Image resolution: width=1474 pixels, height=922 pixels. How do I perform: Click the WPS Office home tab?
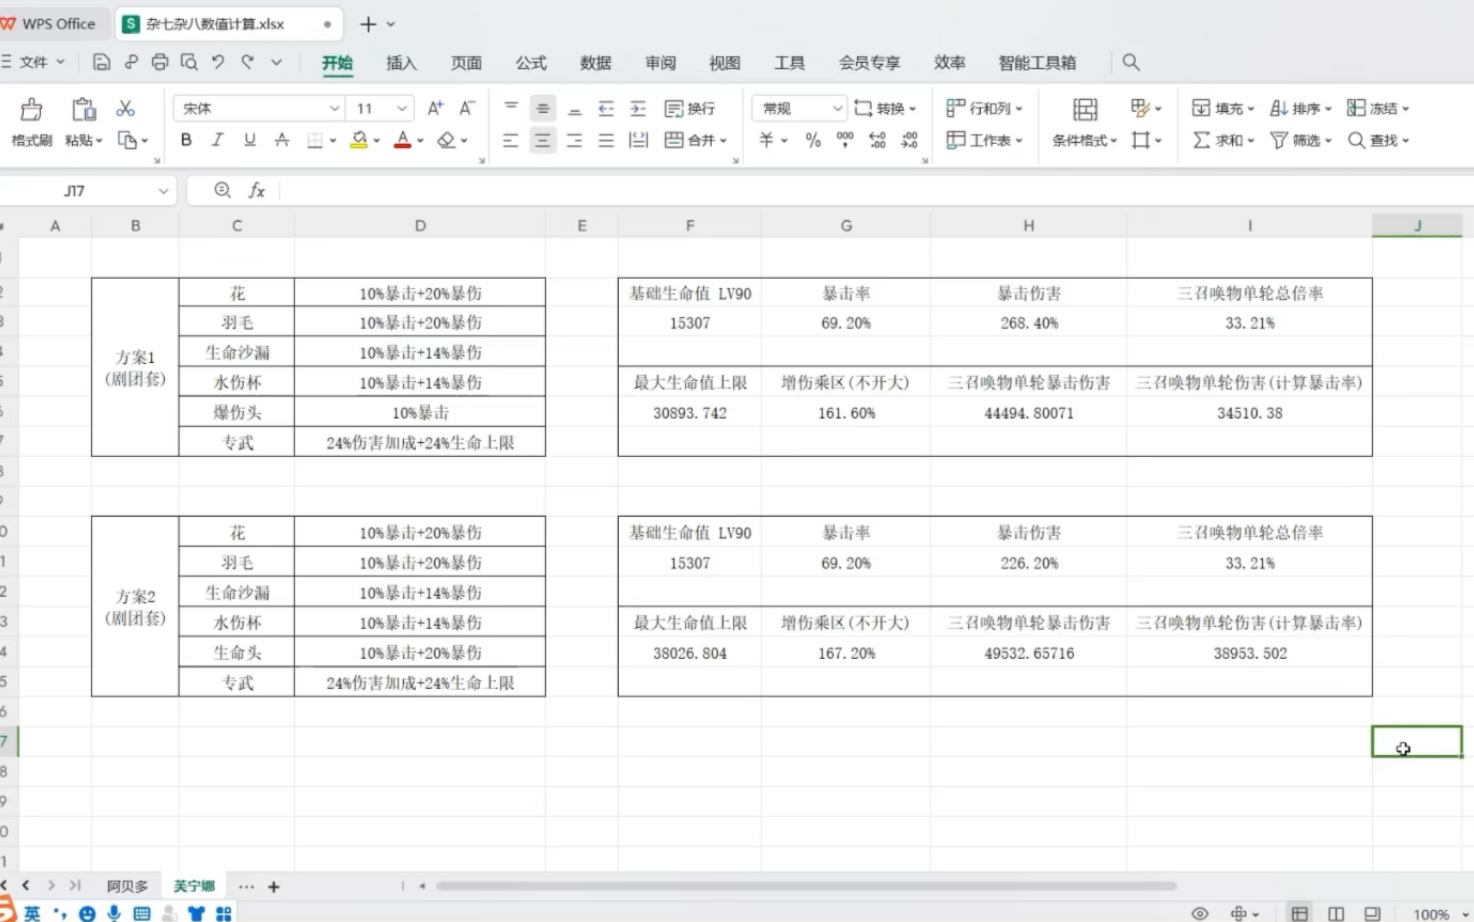pos(50,24)
